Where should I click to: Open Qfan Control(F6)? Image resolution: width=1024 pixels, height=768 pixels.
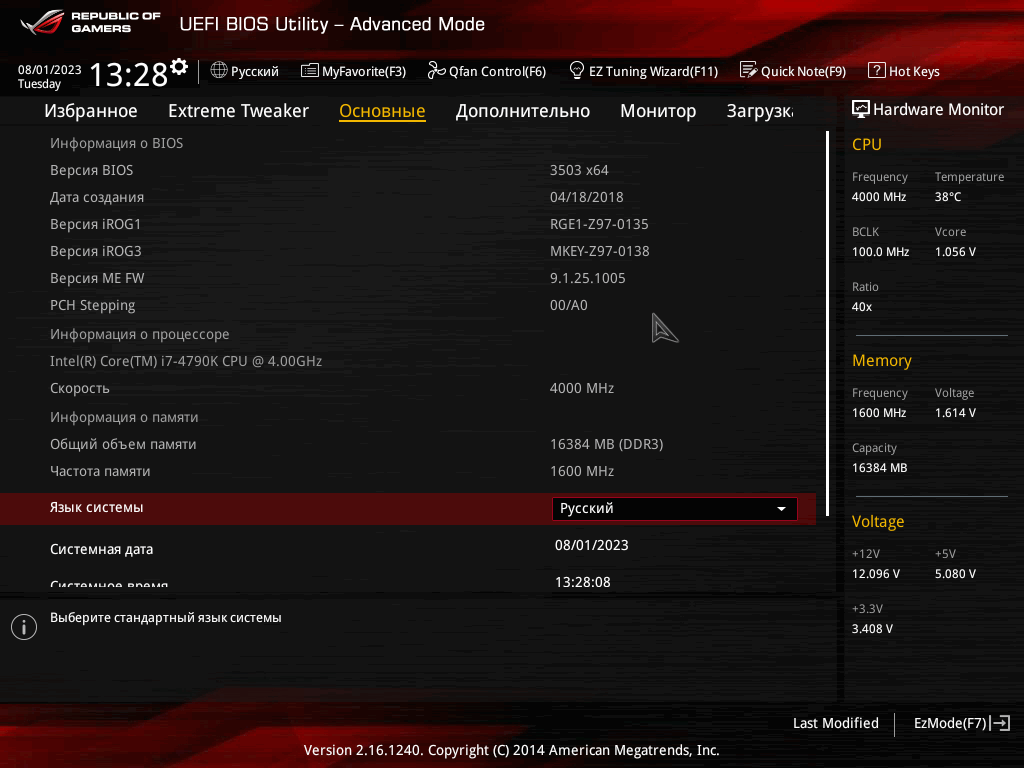(497, 71)
